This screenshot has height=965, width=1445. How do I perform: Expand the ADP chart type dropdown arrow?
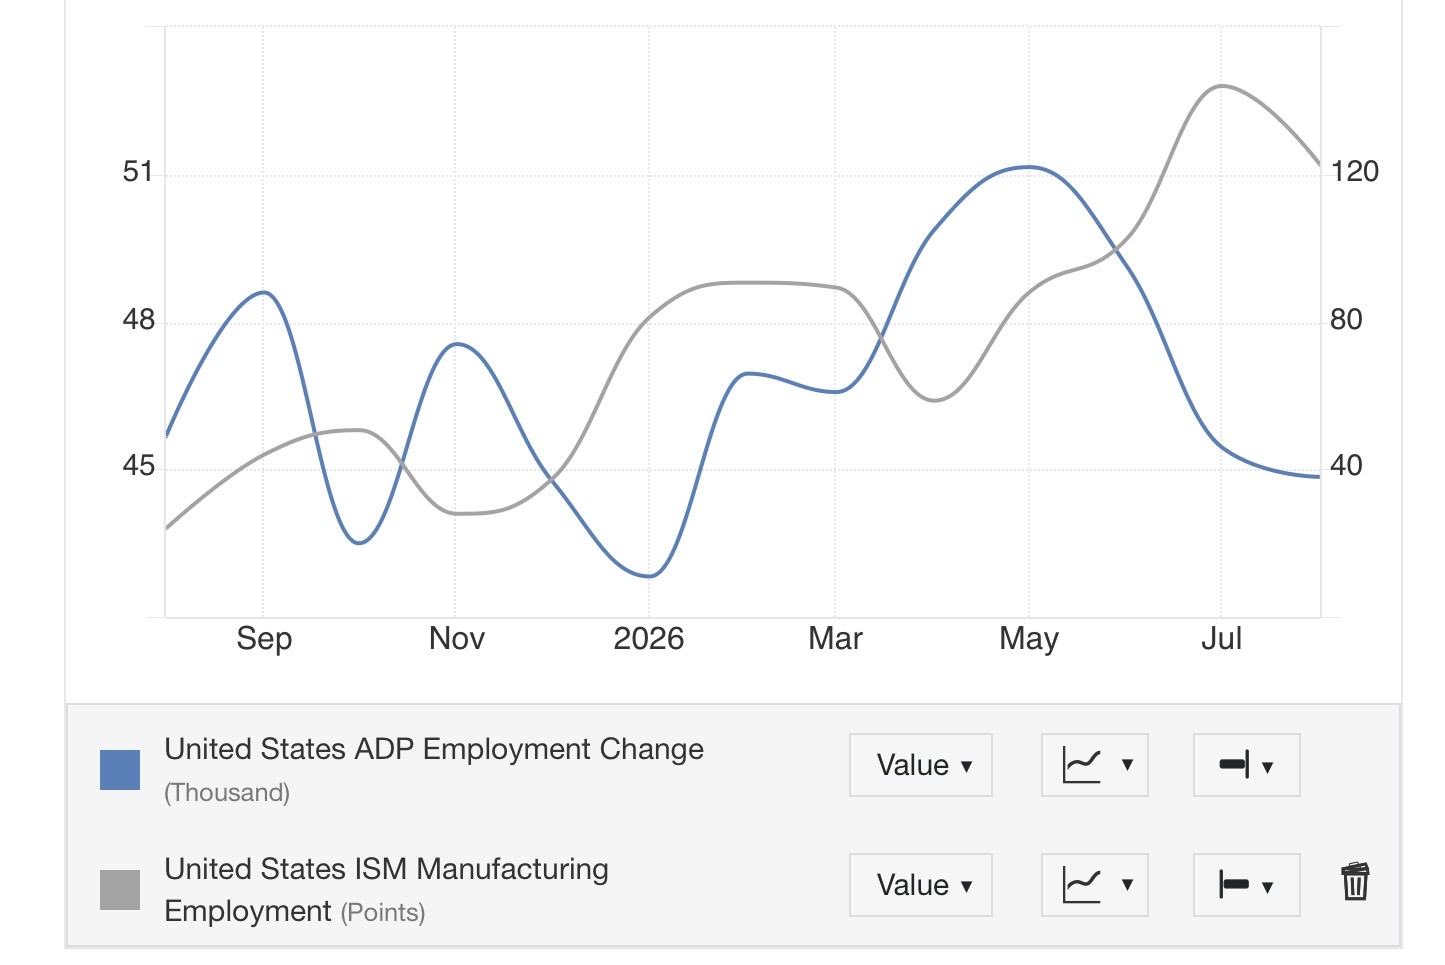point(1127,765)
